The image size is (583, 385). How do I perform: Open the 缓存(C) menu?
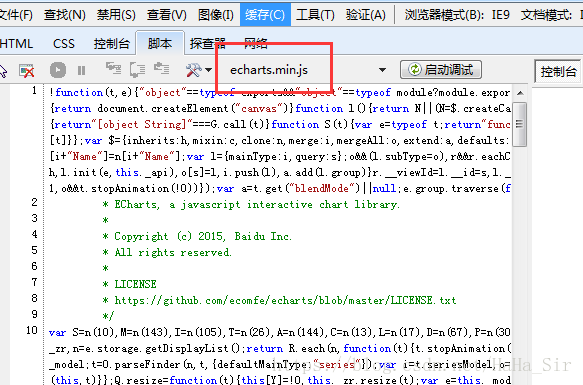(x=265, y=15)
